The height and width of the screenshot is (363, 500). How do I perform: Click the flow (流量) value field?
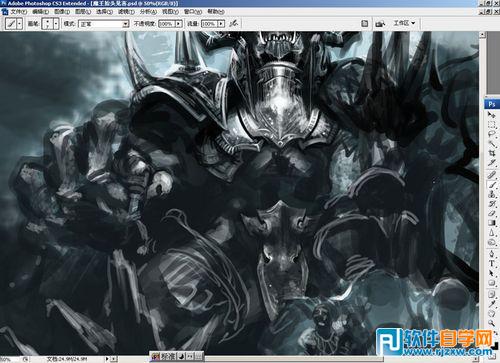[x=209, y=24]
